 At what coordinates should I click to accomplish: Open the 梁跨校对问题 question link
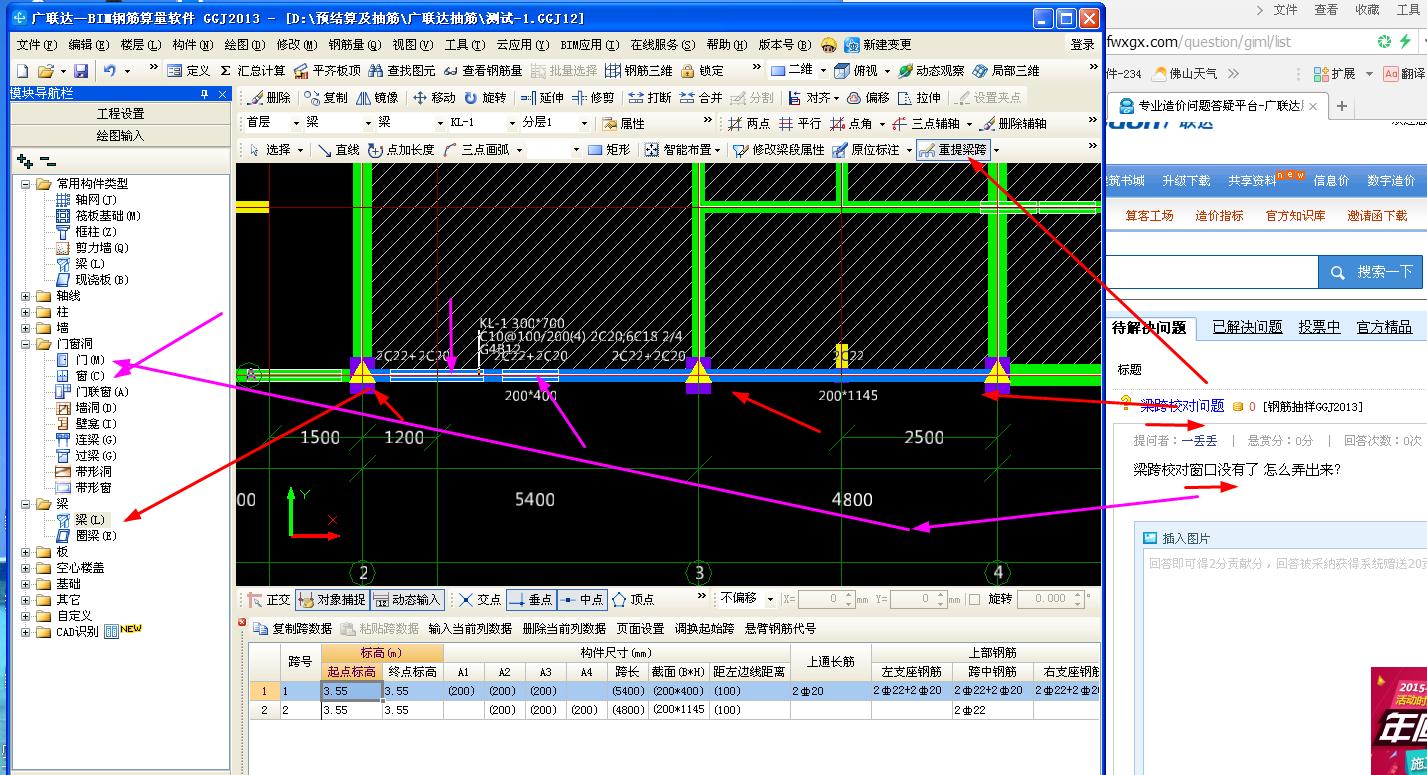point(1182,406)
